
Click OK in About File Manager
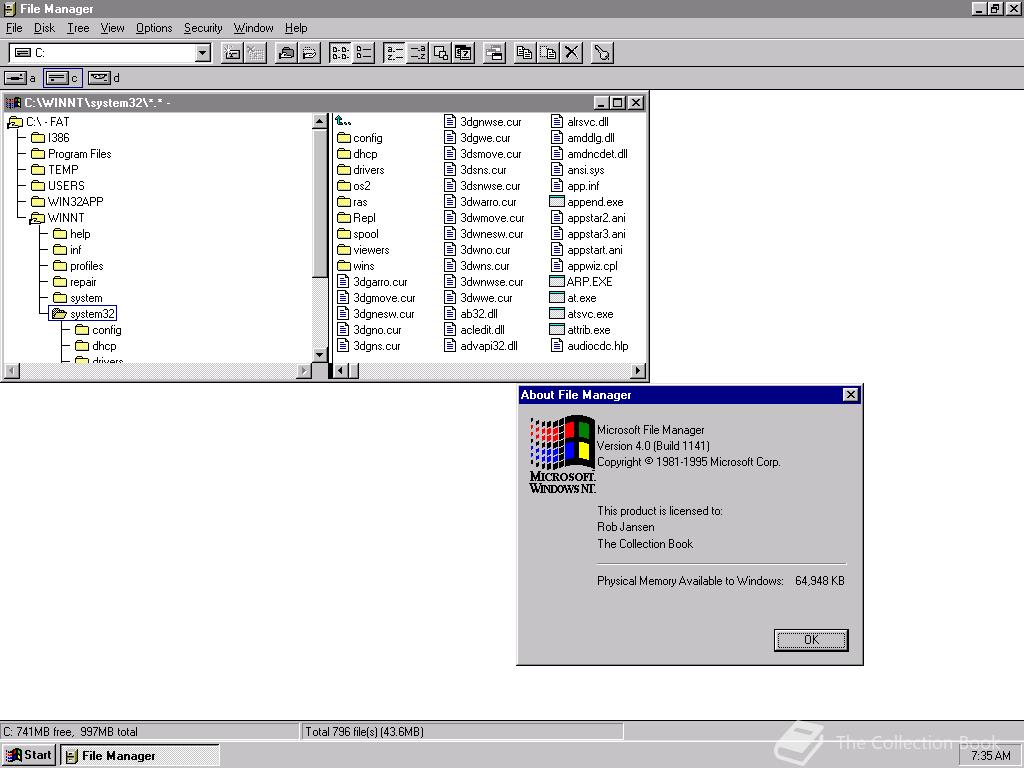pyautogui.click(x=810, y=640)
